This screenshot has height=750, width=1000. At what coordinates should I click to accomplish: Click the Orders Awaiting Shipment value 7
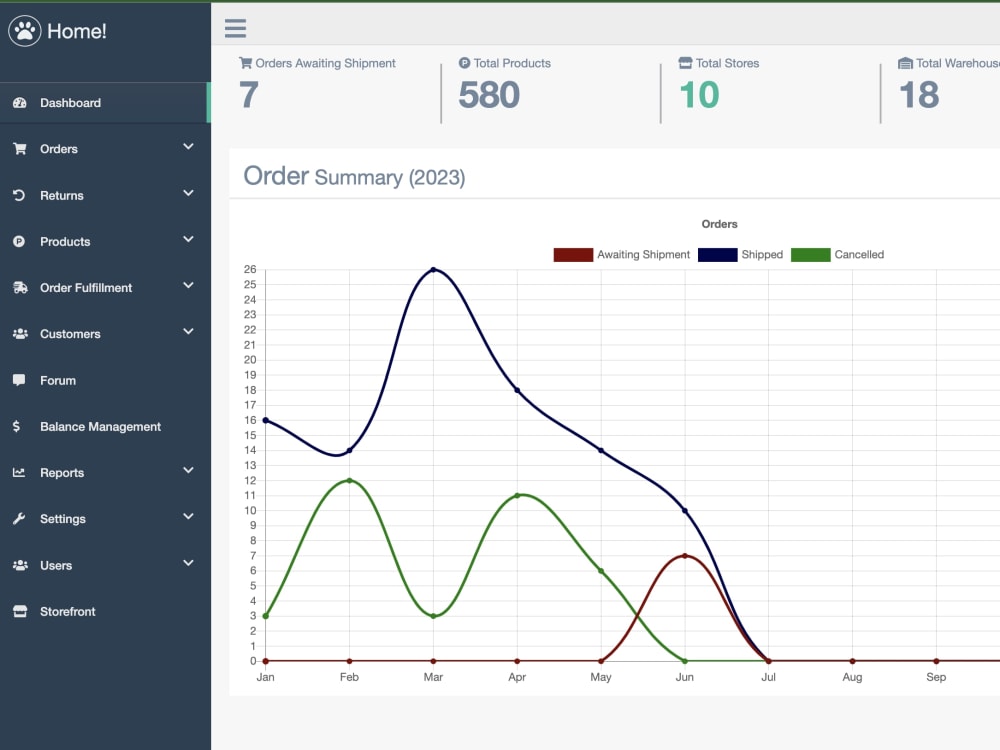click(249, 95)
